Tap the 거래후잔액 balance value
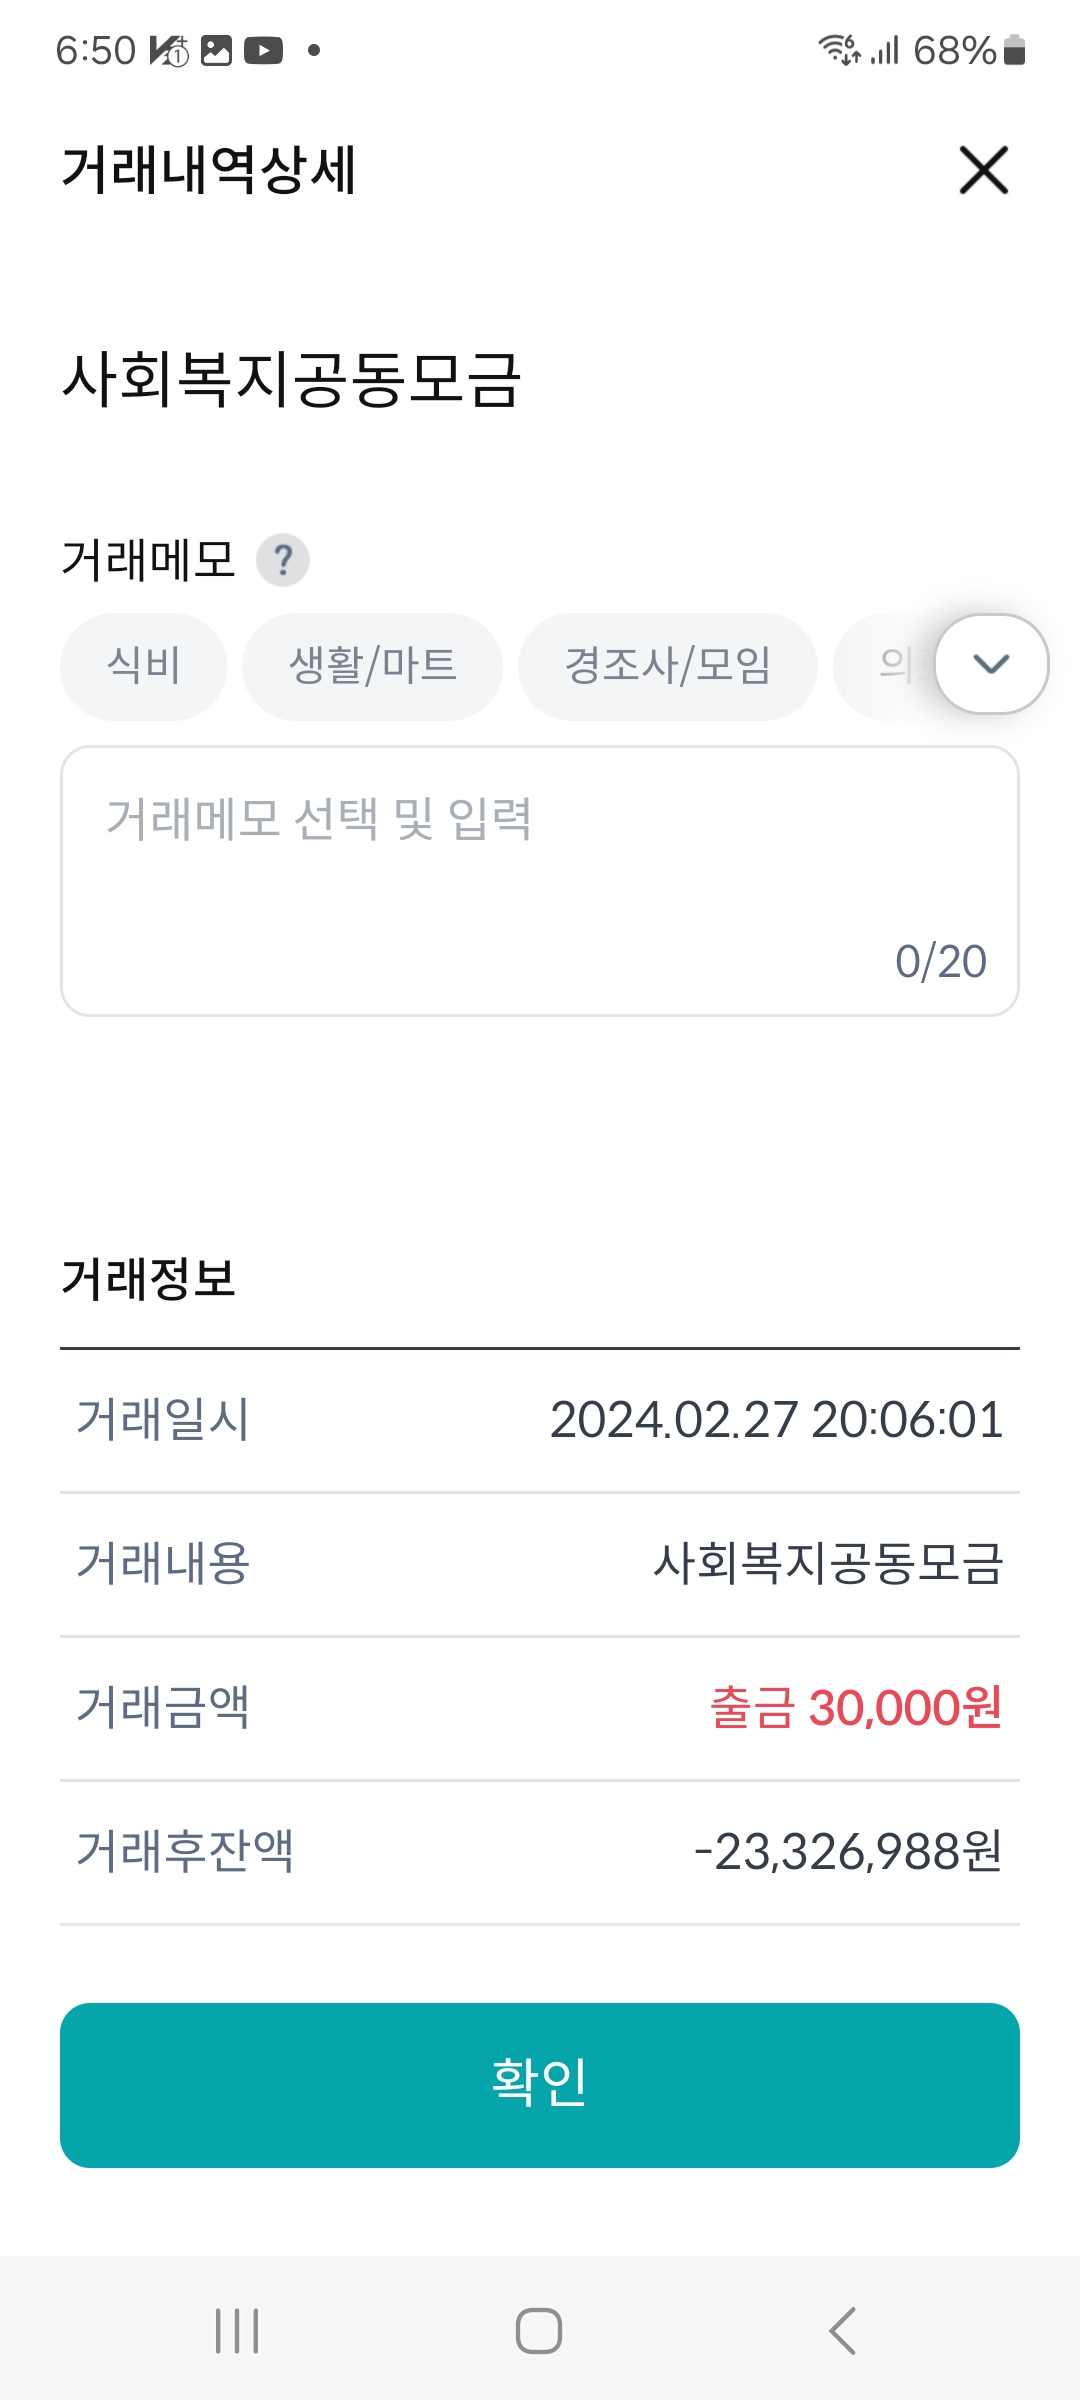Image resolution: width=1080 pixels, height=2400 pixels. pyautogui.click(x=848, y=1852)
